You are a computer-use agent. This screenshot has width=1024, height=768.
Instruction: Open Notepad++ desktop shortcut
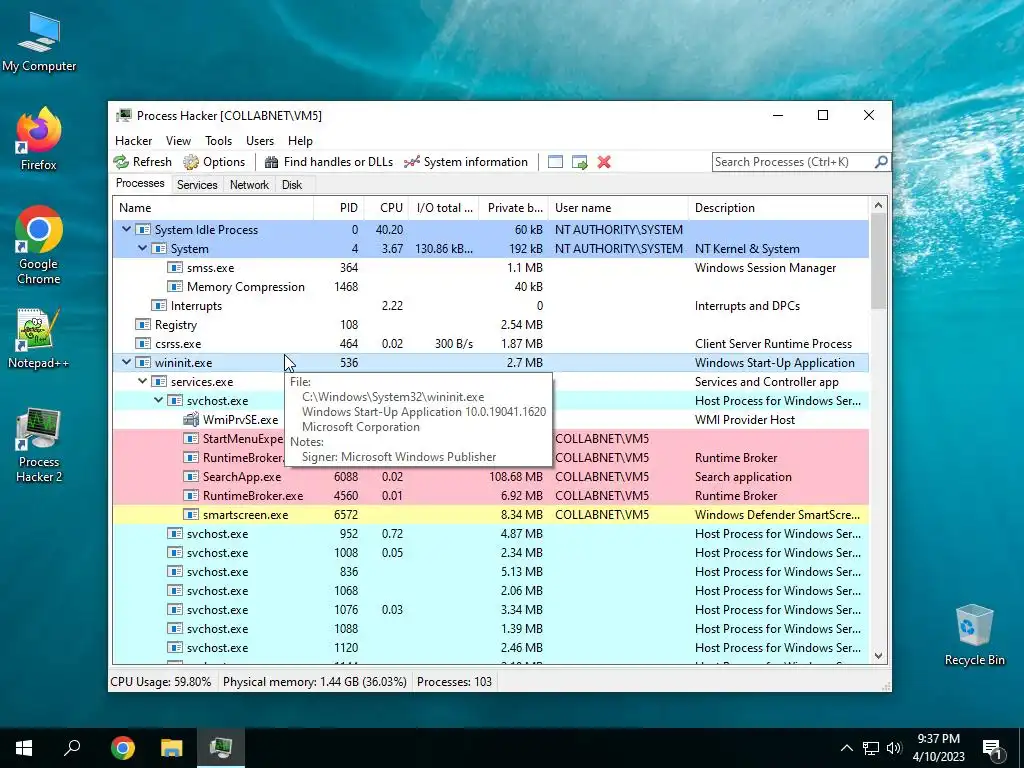[x=39, y=339]
